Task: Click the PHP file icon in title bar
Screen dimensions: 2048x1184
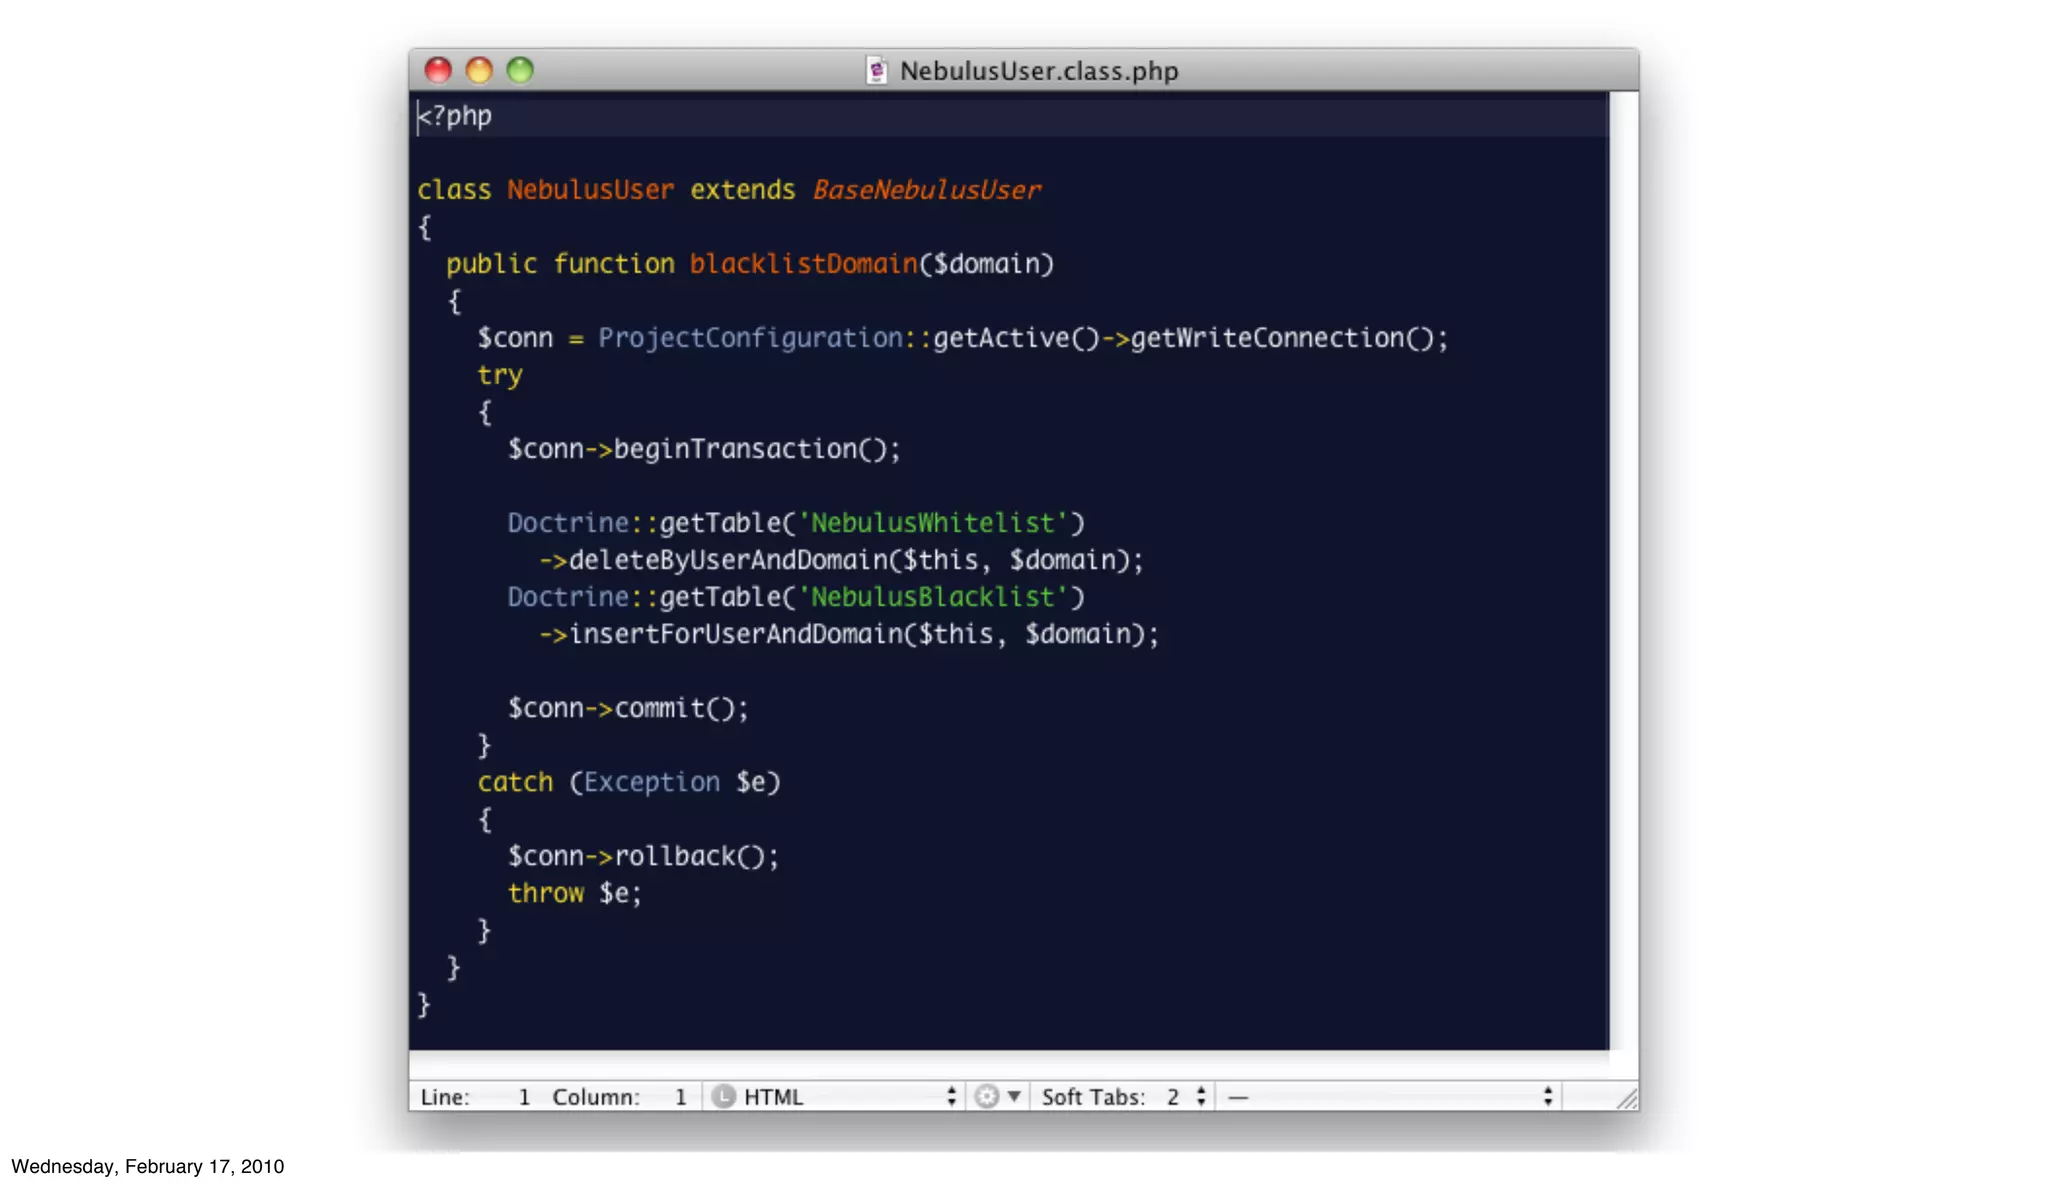Action: coord(876,71)
